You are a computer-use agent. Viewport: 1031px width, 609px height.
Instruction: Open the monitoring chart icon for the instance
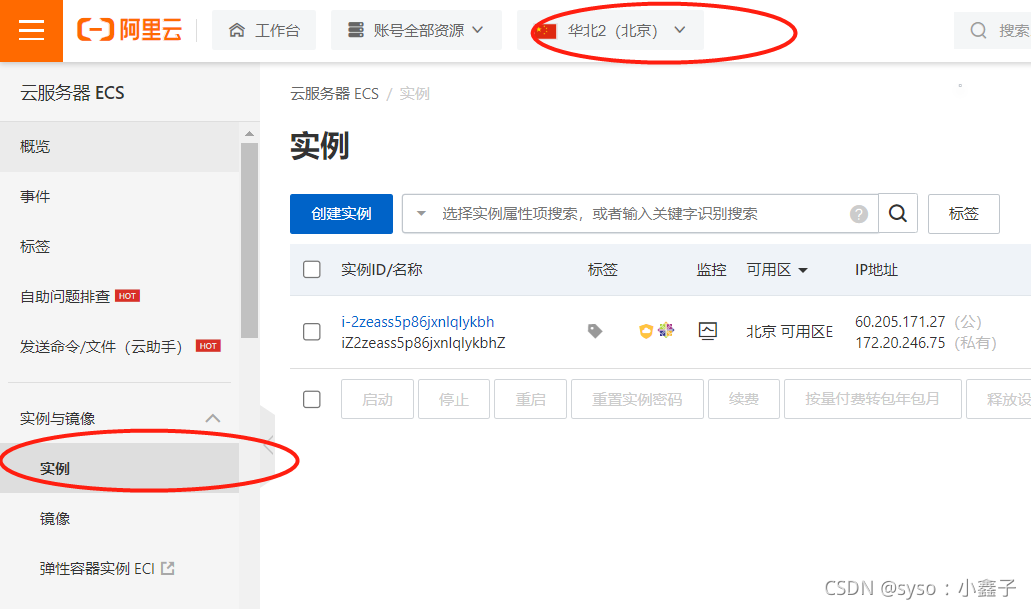[708, 331]
